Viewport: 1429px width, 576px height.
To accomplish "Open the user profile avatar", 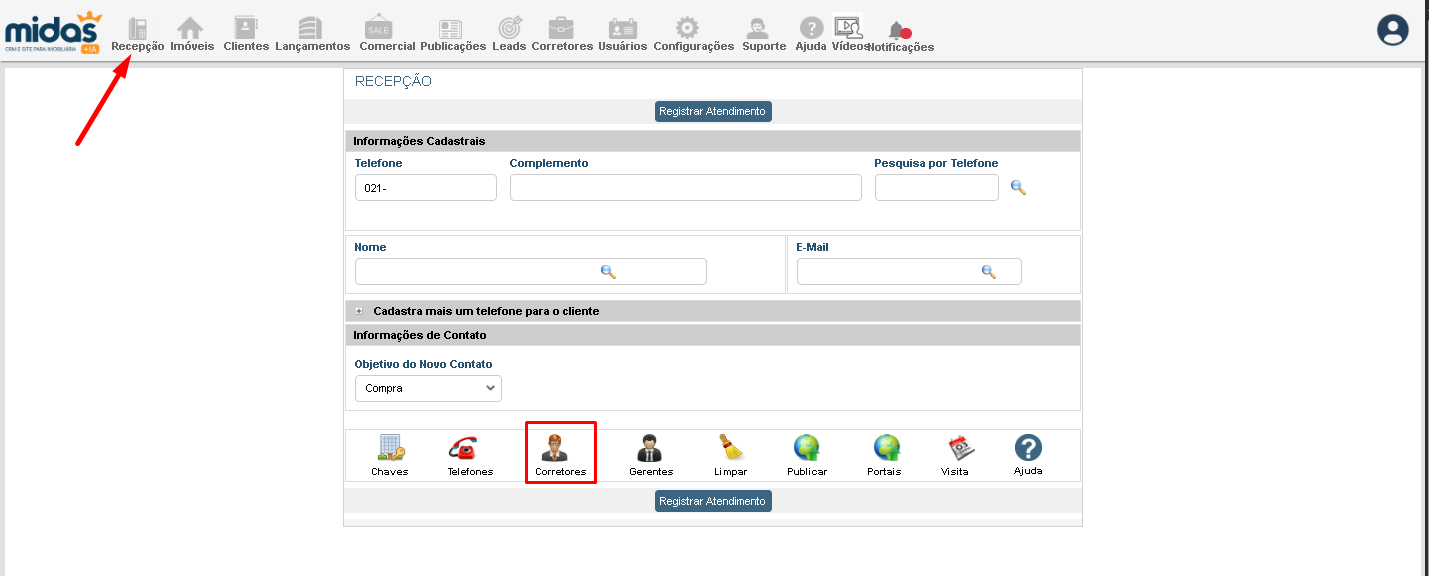I will 1392,30.
